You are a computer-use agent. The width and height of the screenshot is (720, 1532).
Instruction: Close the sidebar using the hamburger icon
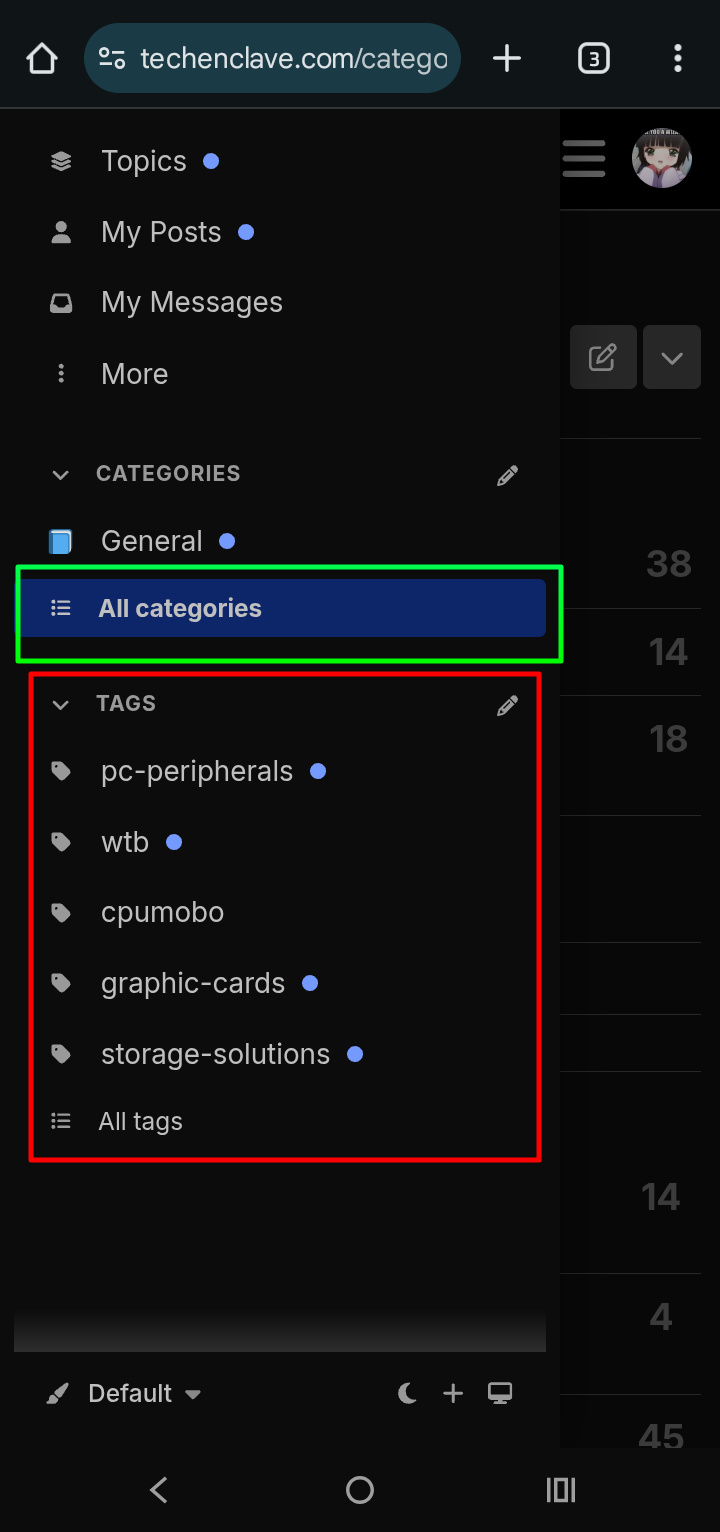584,158
